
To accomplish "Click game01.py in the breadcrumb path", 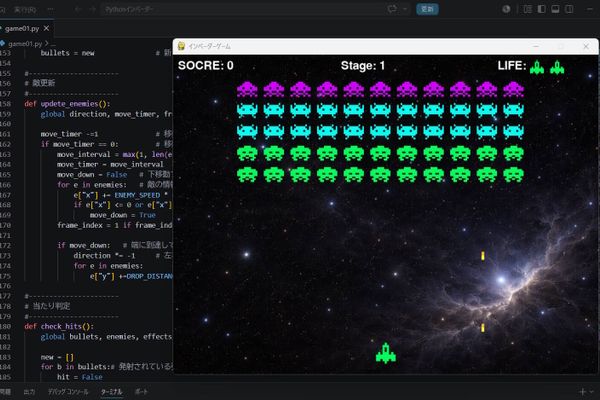I will 25,44.
